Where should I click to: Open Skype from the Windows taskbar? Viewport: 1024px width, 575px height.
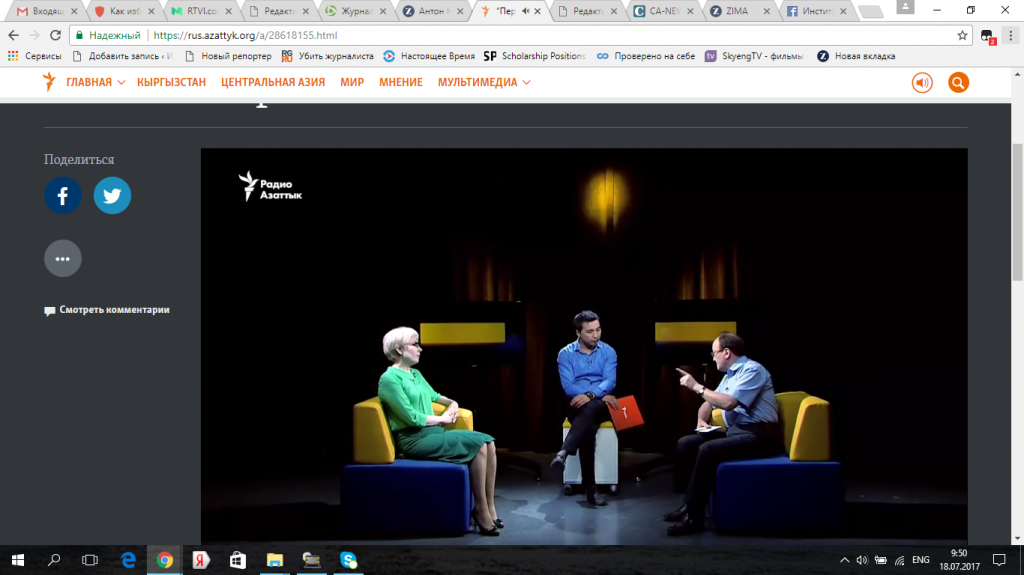point(348,560)
